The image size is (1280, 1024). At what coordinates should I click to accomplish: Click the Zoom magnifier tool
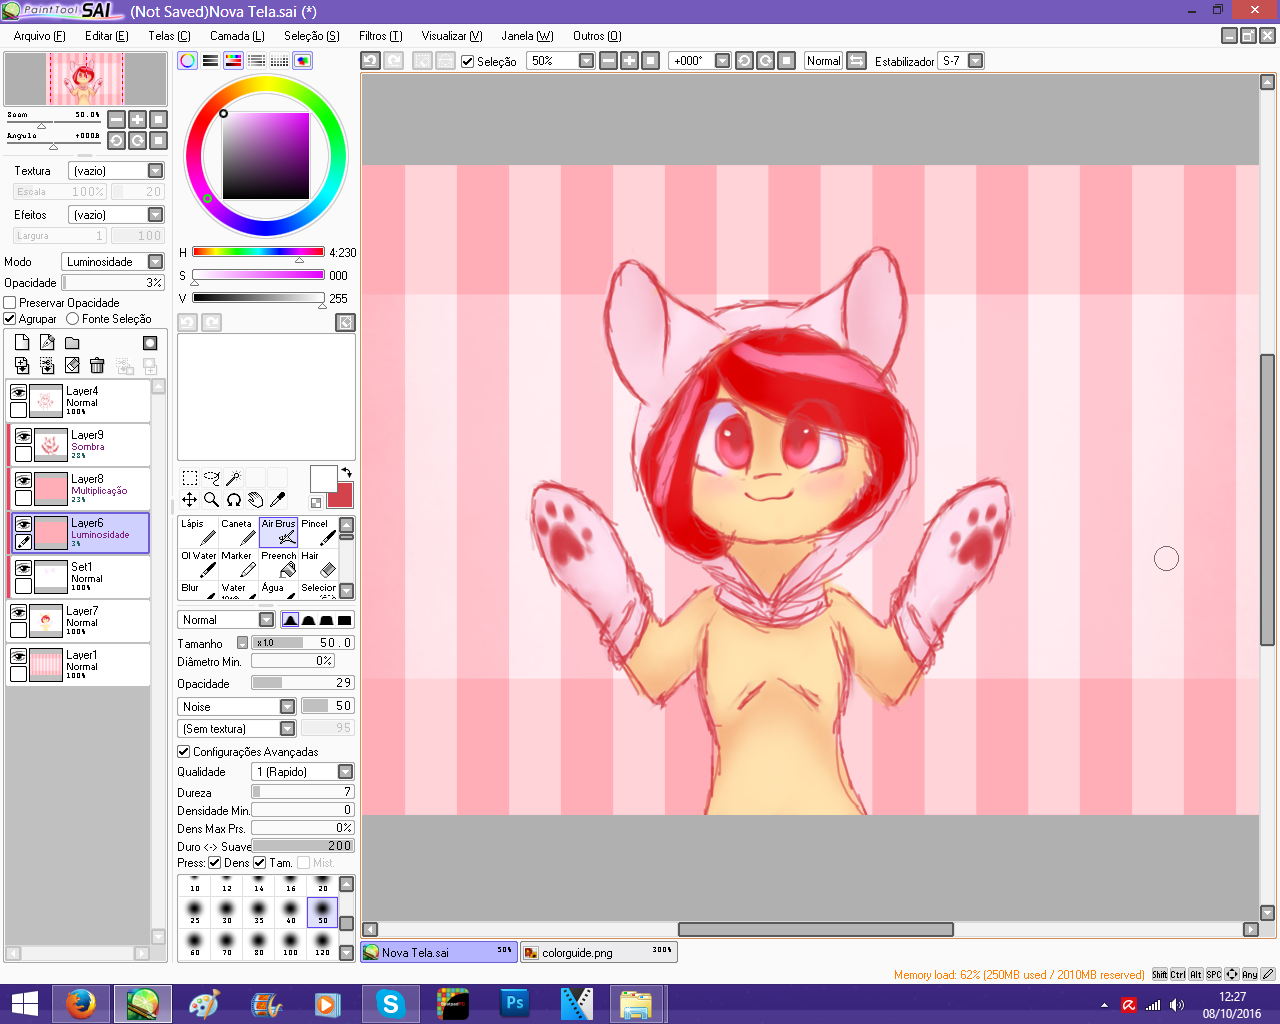coord(211,499)
